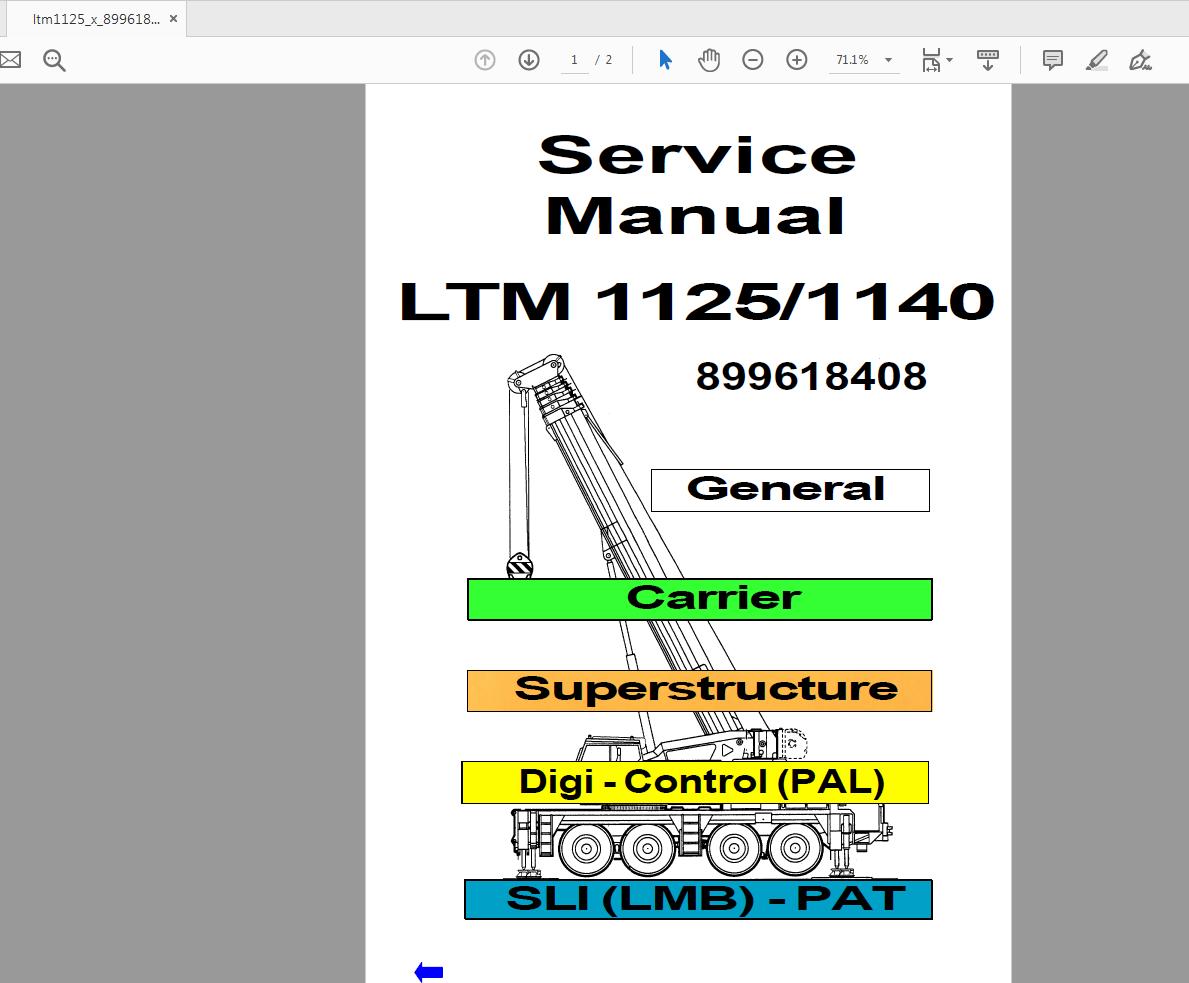Click the fit page width icon
This screenshot has height=983, width=1189.
tap(931, 60)
